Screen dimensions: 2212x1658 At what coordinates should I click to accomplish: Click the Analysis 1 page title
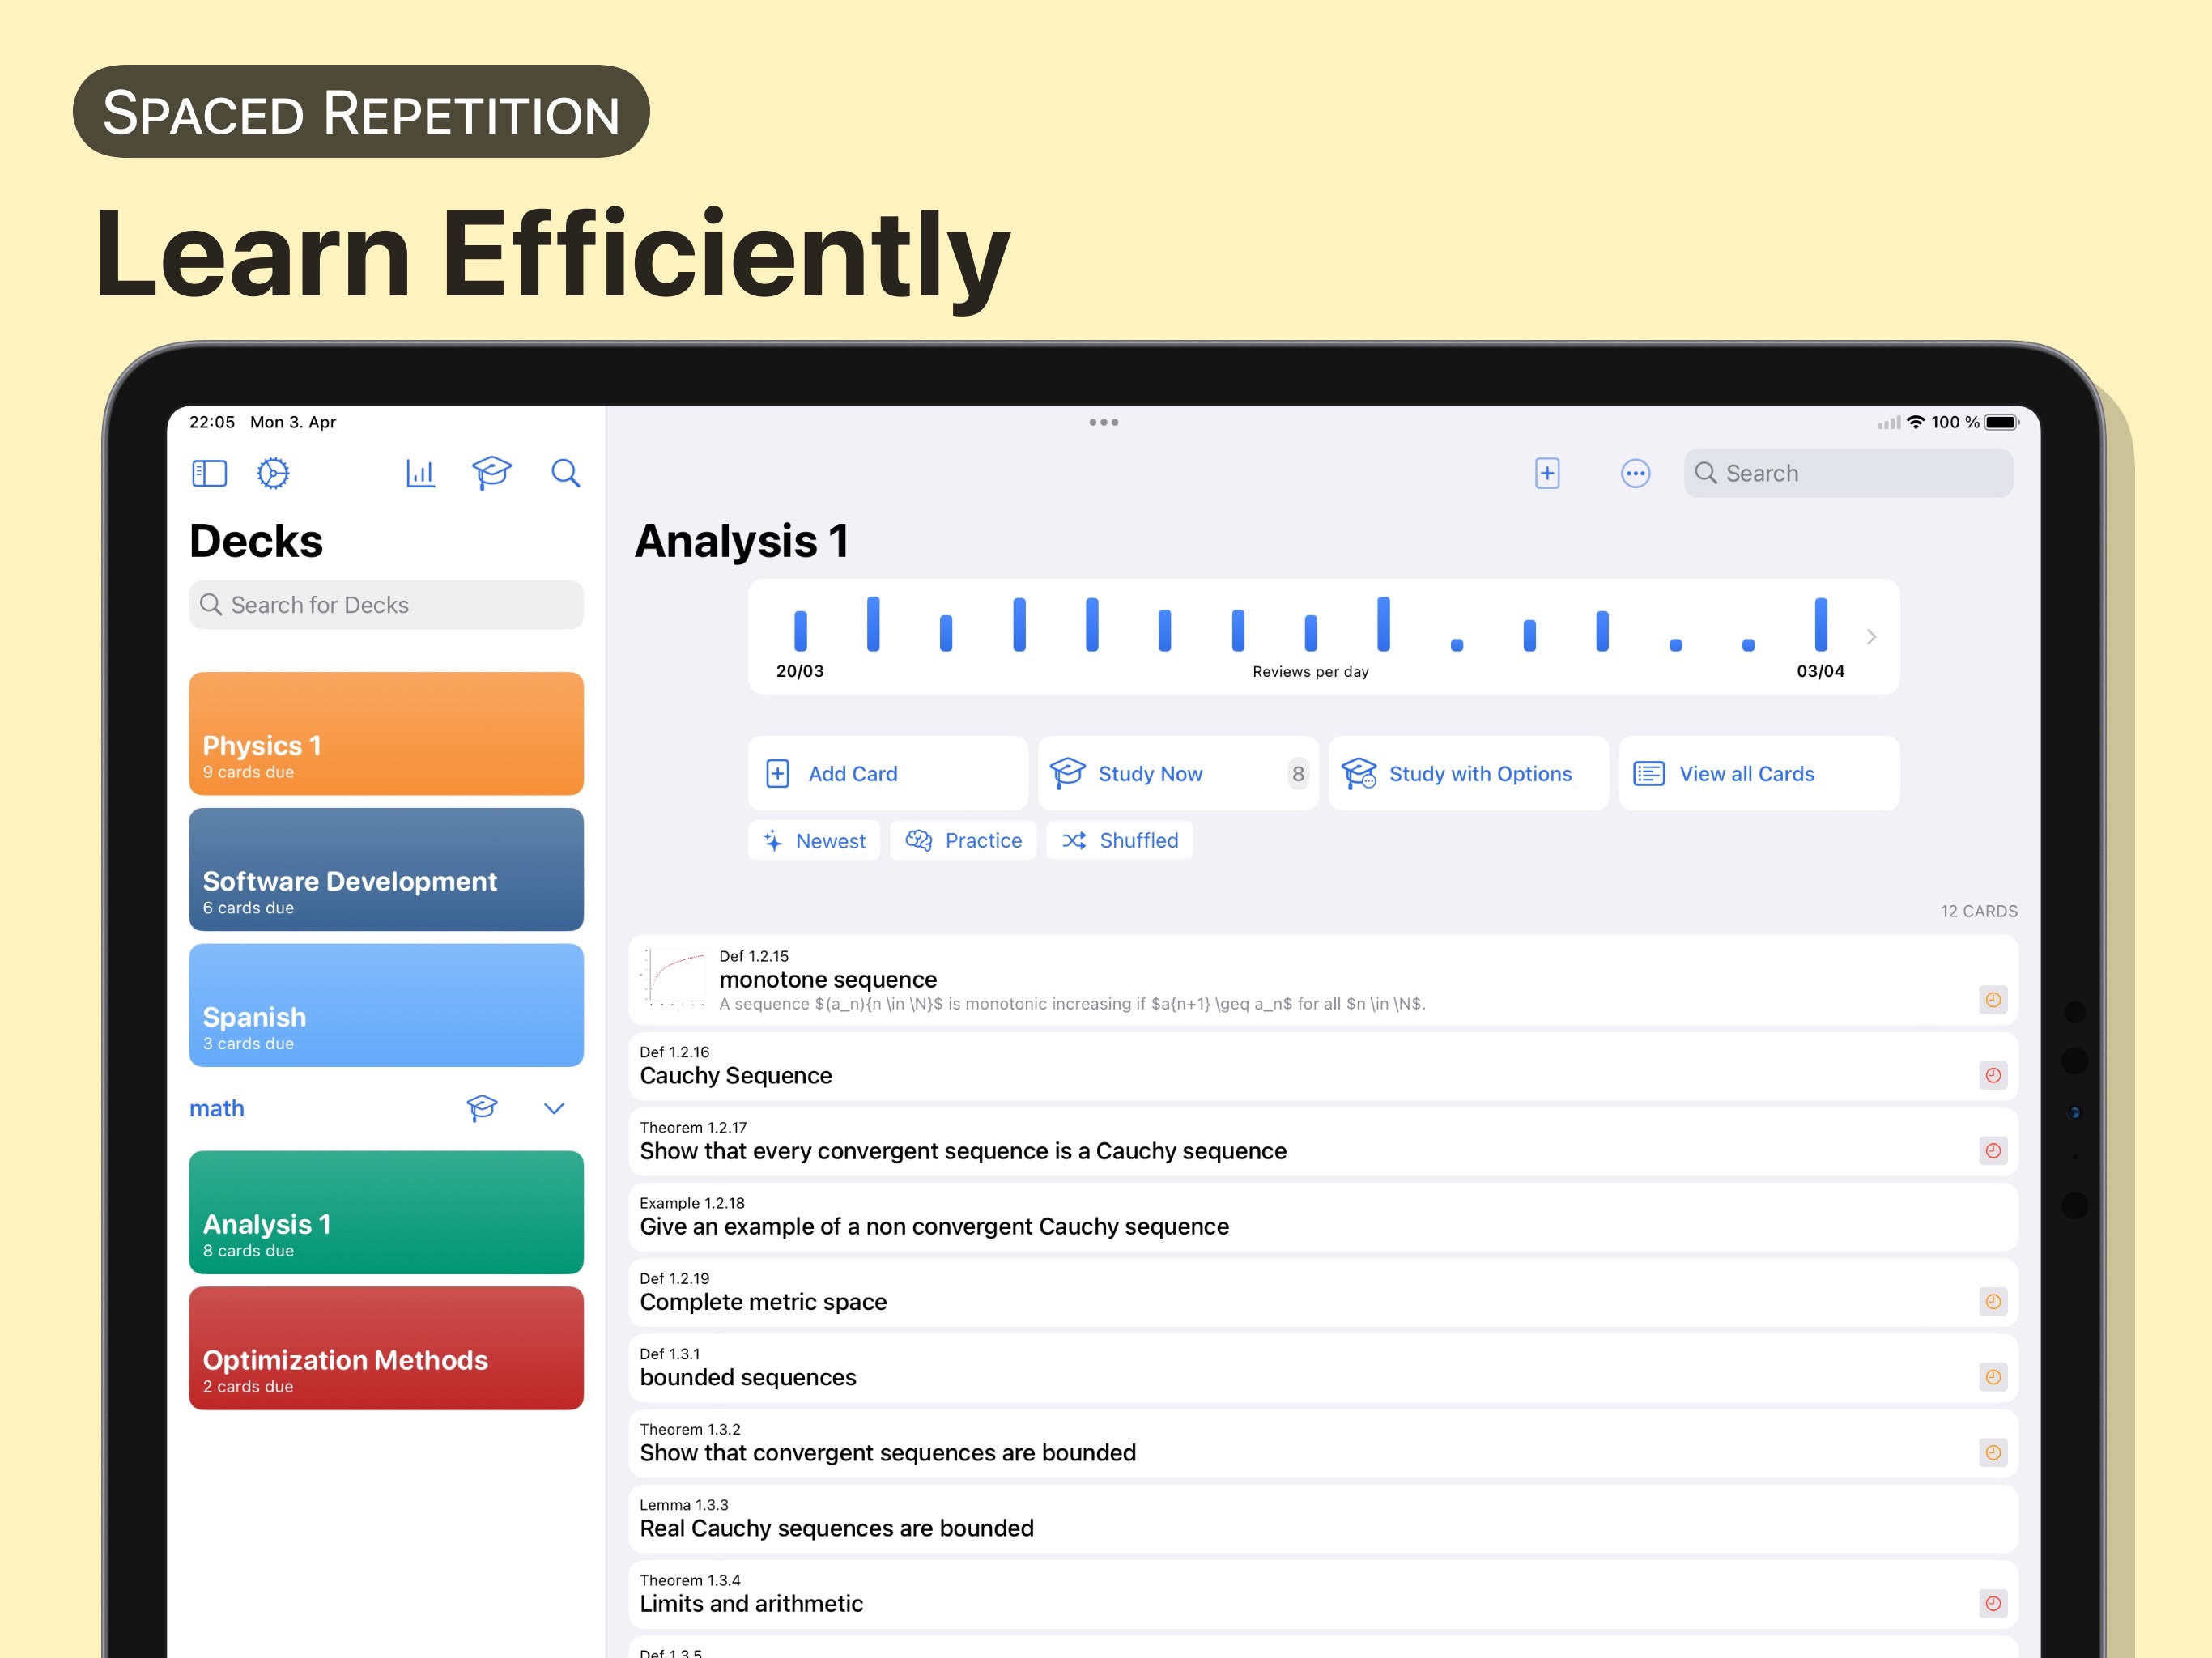pyautogui.click(x=742, y=541)
